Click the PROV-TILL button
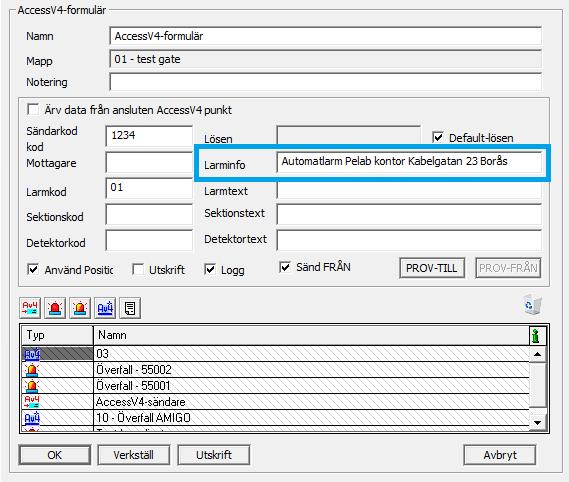Screen dimensions: 569x482 tap(432, 268)
